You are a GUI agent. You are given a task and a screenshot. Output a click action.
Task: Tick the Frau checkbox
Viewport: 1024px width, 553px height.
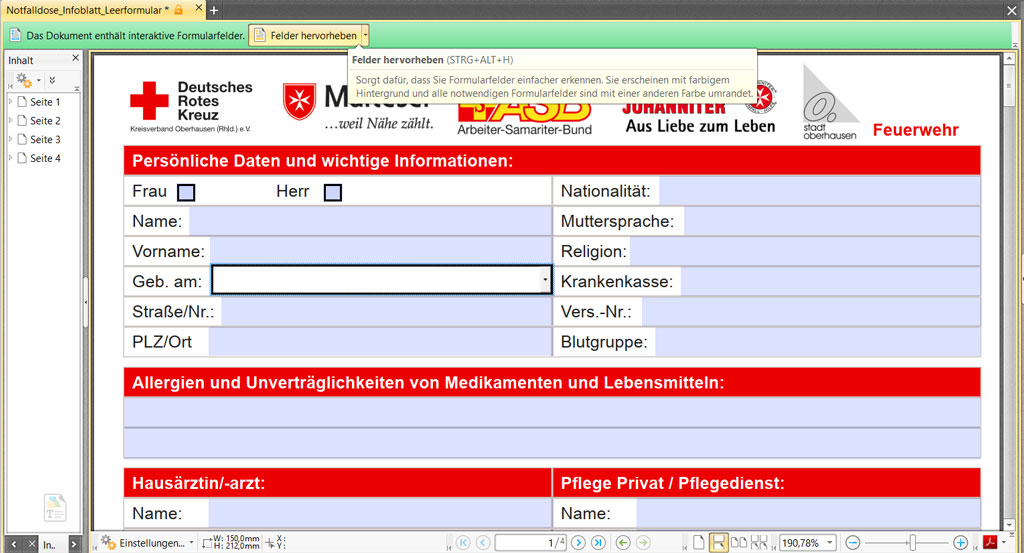pyautogui.click(x=186, y=192)
